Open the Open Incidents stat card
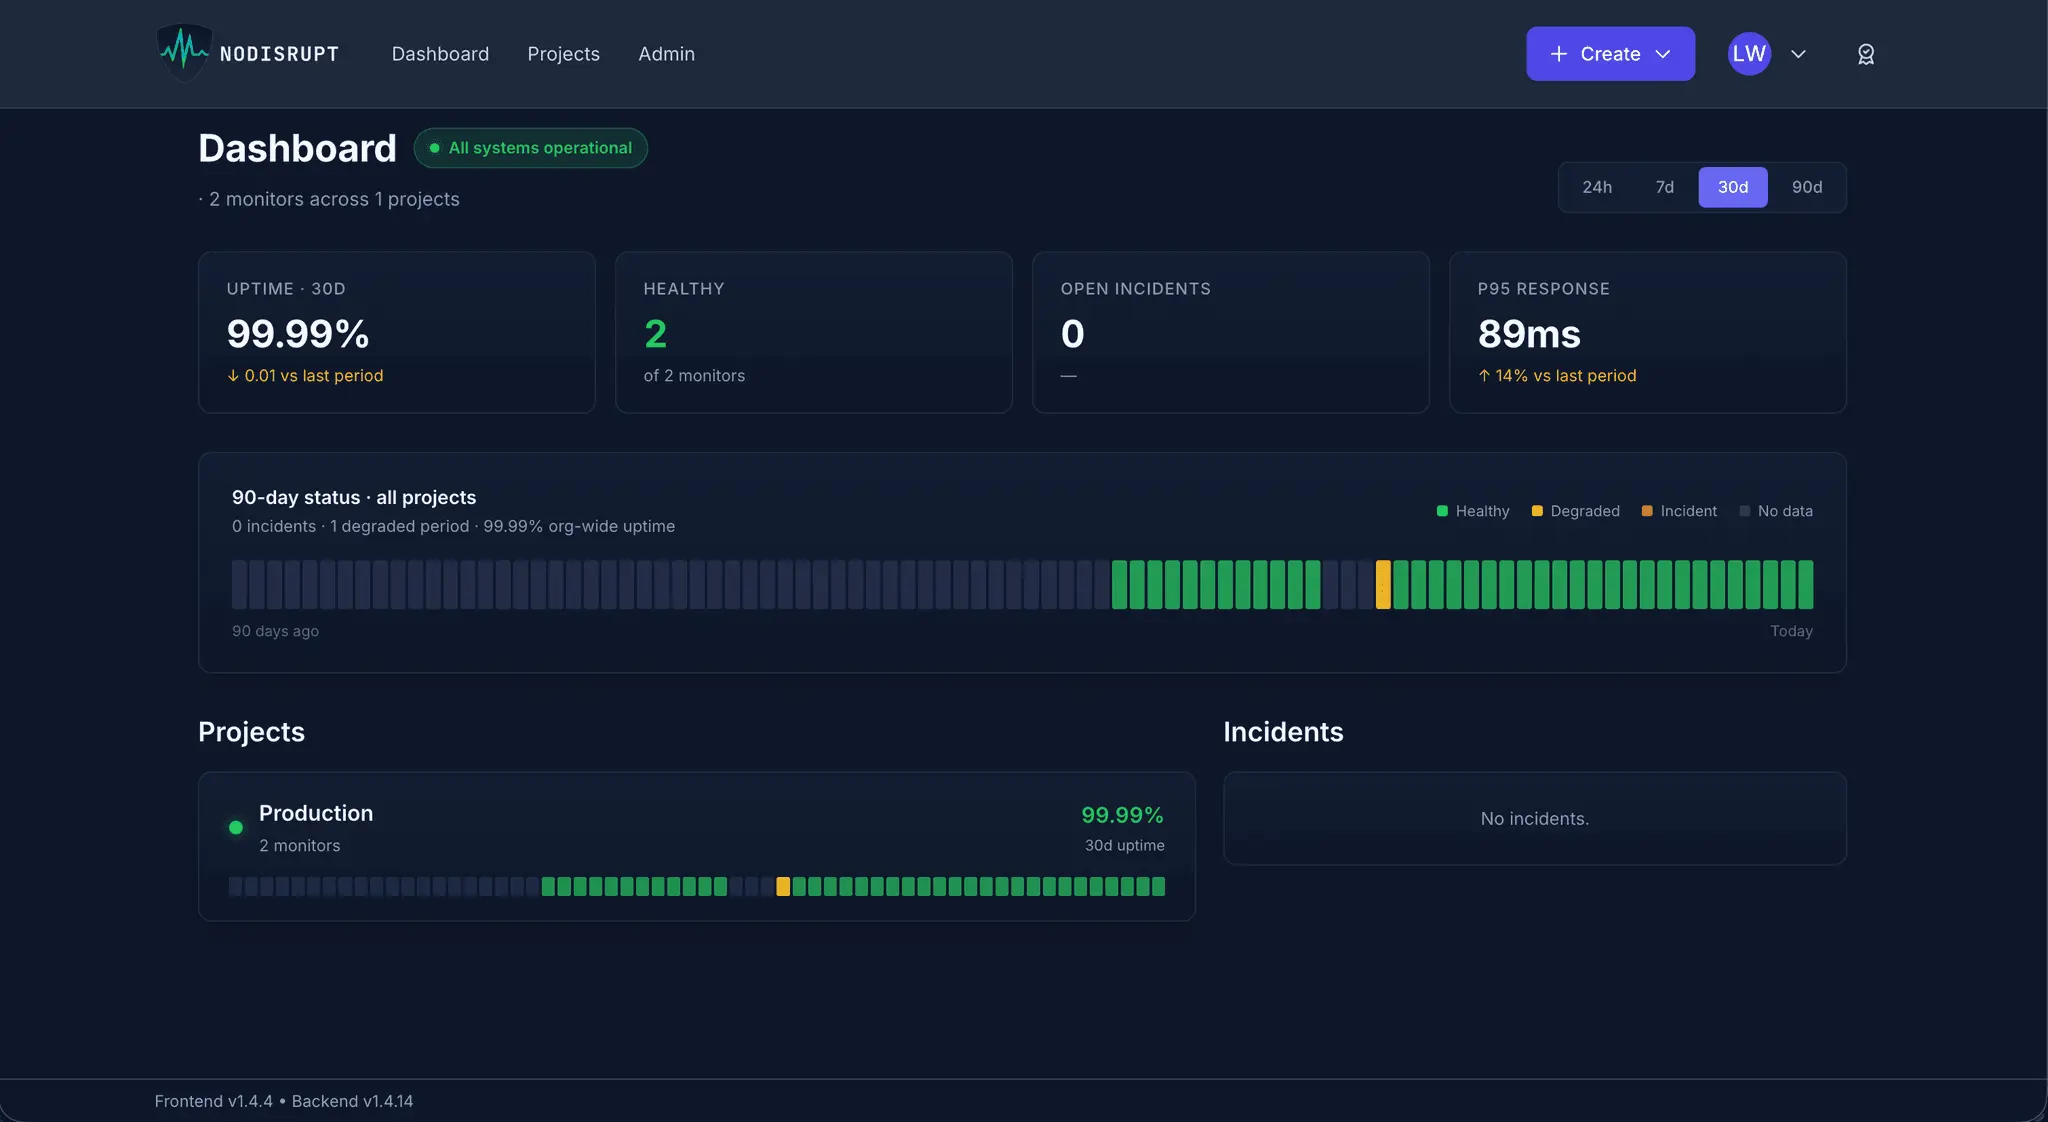The image size is (2048, 1122). click(x=1231, y=332)
